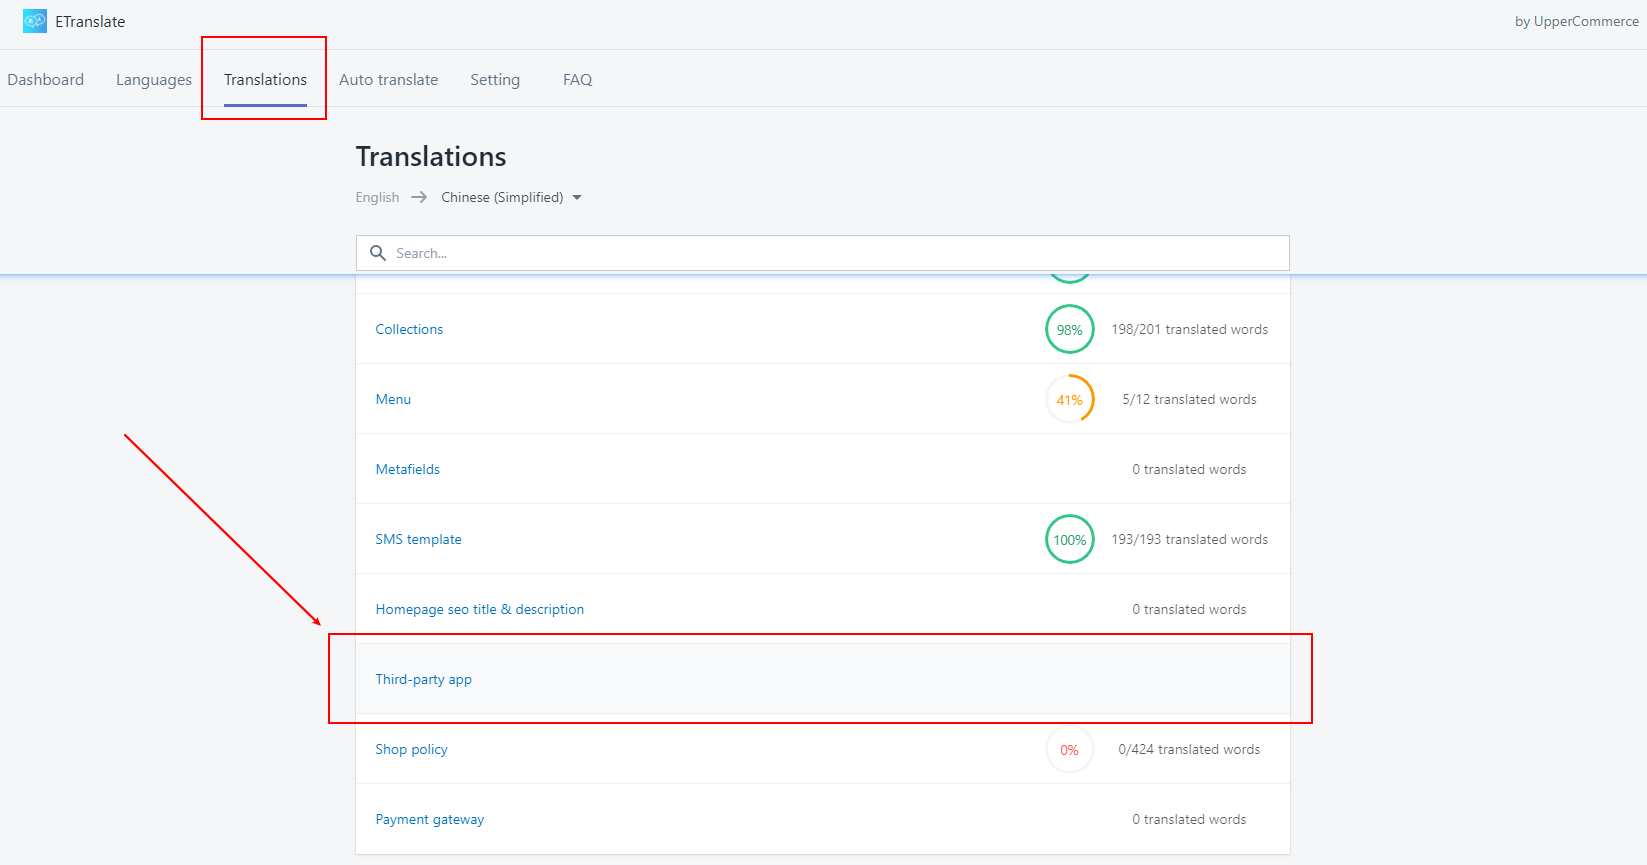Click the 100% progress circle for SMS template
This screenshot has height=865, width=1647.
(1070, 539)
